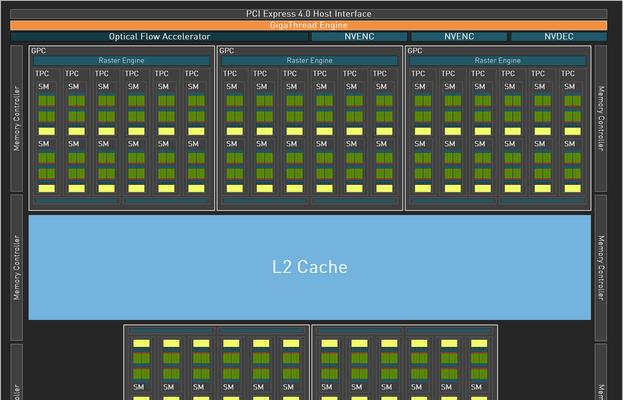Click the NVENC block adjacent to Optical Flow Accelerator
The image size is (623, 400).
click(x=360, y=37)
